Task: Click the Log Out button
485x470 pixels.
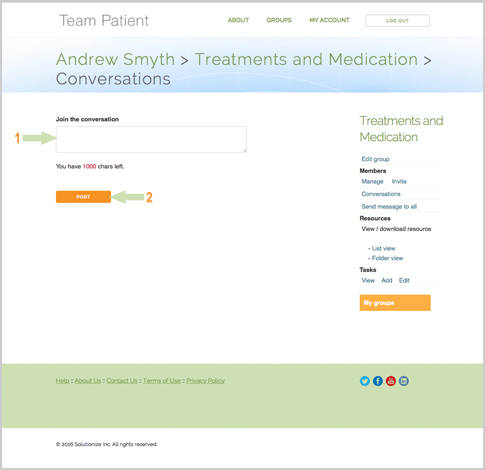Action: pos(397,21)
